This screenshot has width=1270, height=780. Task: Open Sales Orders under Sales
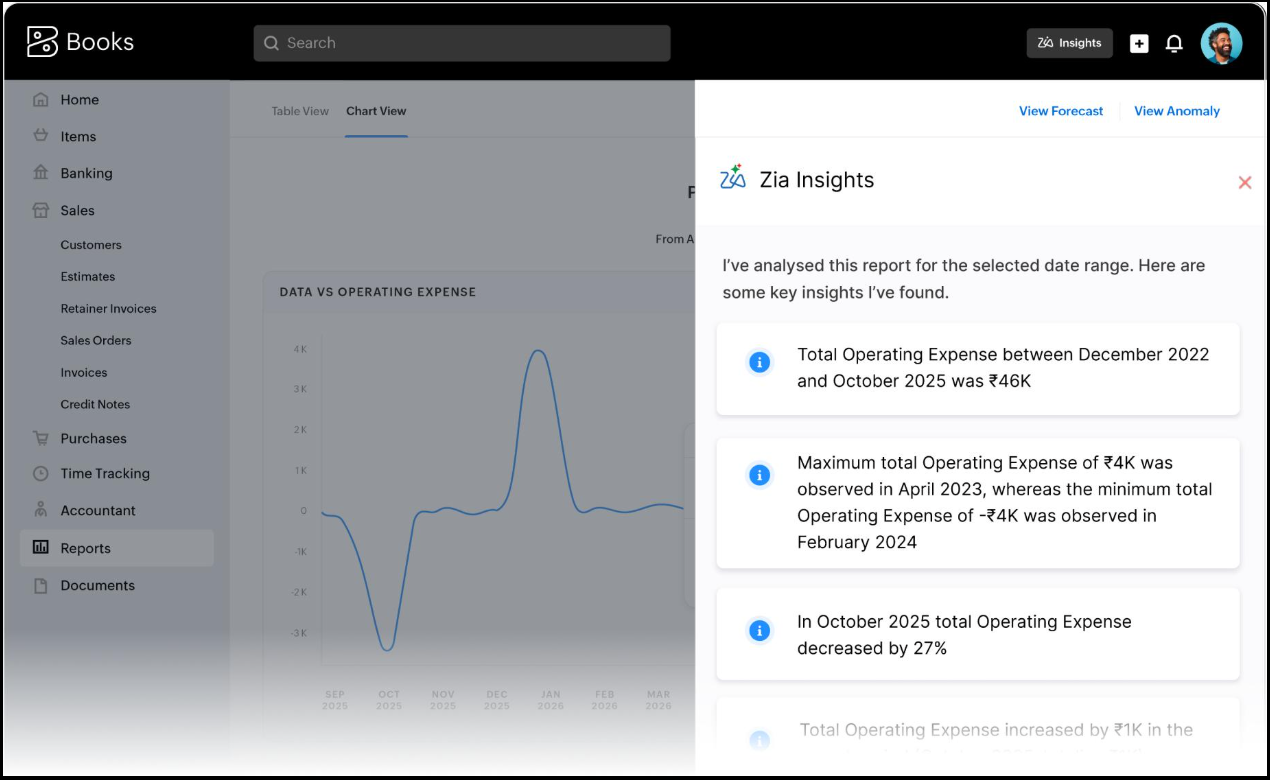tap(96, 341)
